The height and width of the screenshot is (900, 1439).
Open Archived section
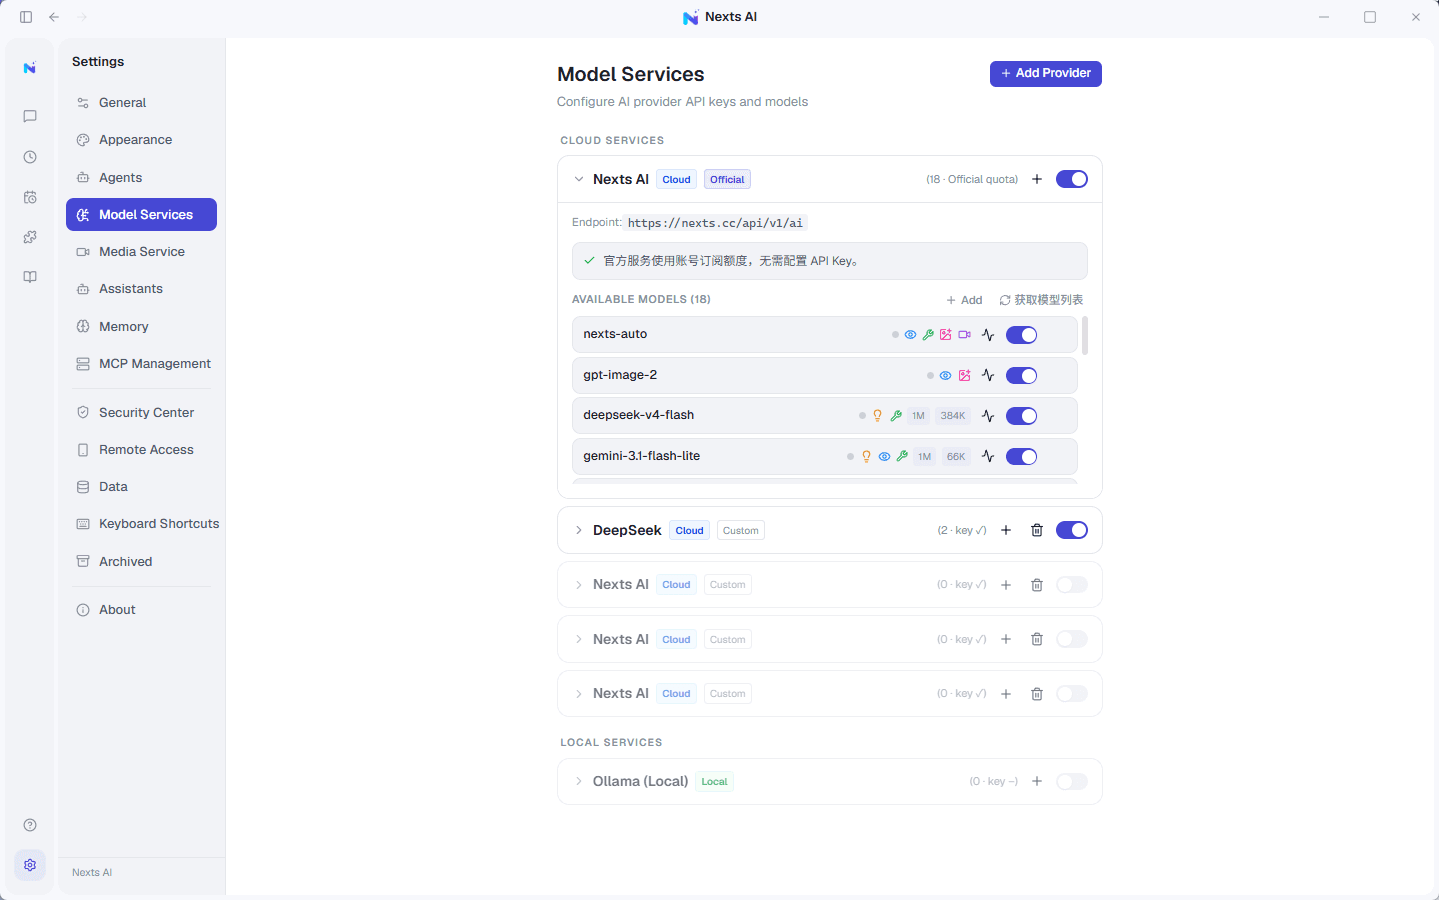[x=141, y=562]
